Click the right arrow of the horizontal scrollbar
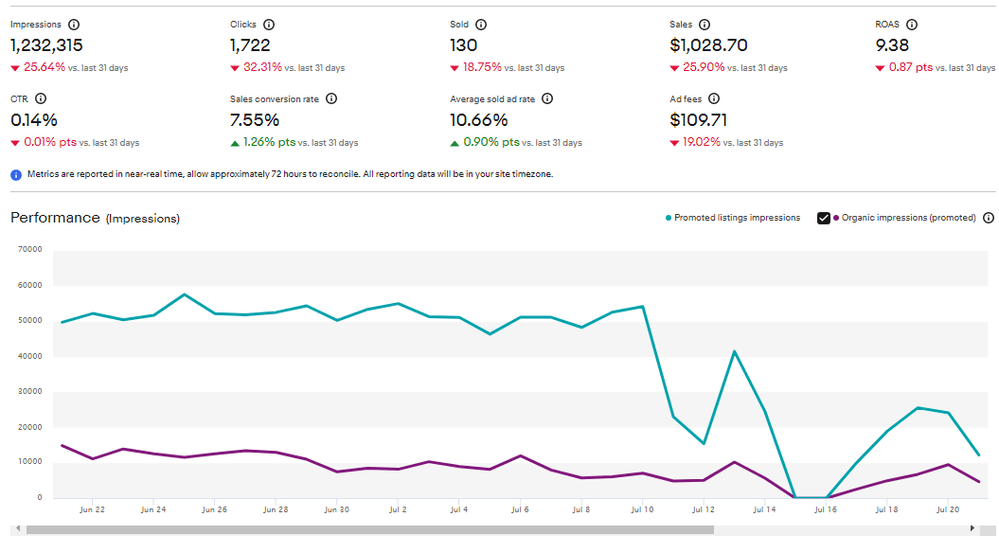The height and width of the screenshot is (552, 999). click(972, 528)
